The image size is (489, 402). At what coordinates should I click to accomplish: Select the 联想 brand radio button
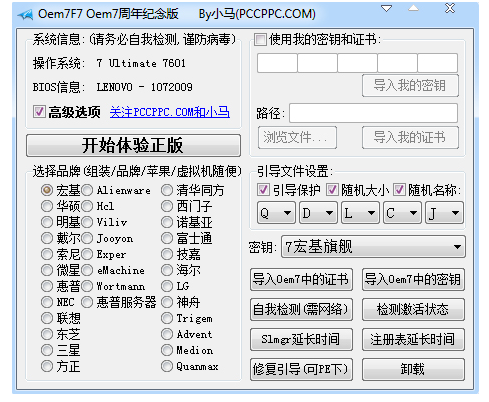tap(47, 318)
